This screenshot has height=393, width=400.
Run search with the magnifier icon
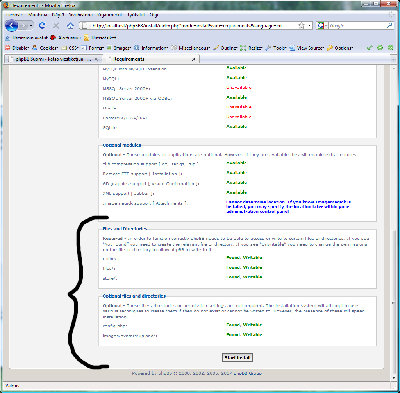(390, 25)
